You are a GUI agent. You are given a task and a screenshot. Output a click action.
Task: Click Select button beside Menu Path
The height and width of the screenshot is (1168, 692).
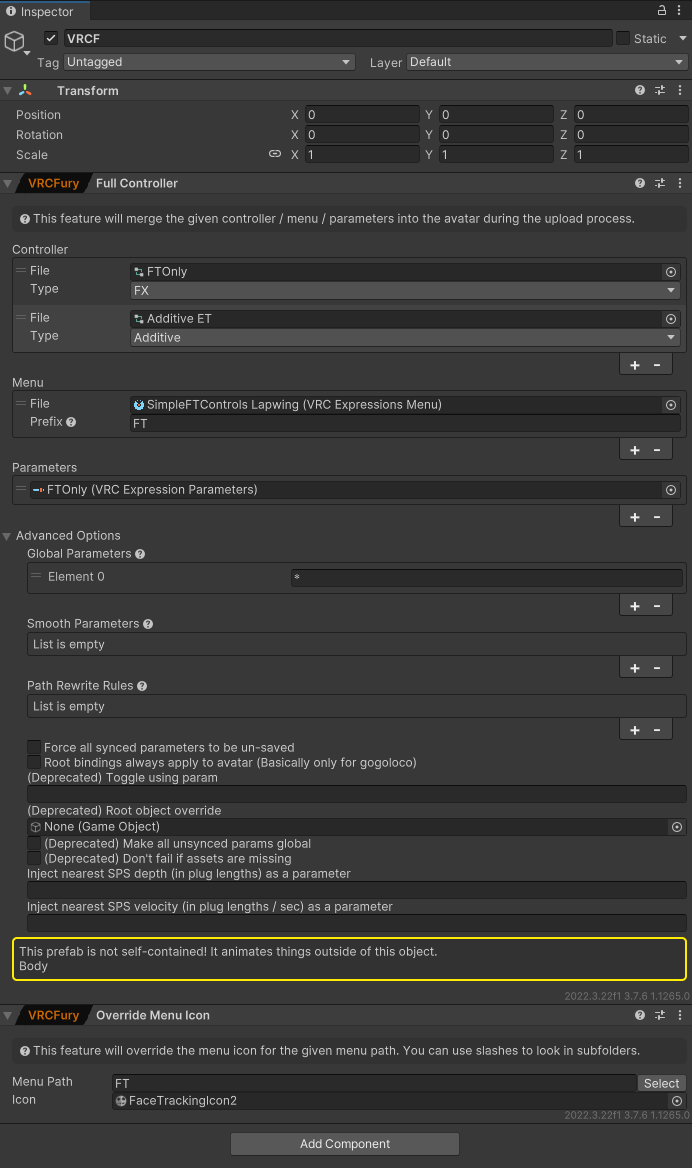pyautogui.click(x=661, y=1083)
